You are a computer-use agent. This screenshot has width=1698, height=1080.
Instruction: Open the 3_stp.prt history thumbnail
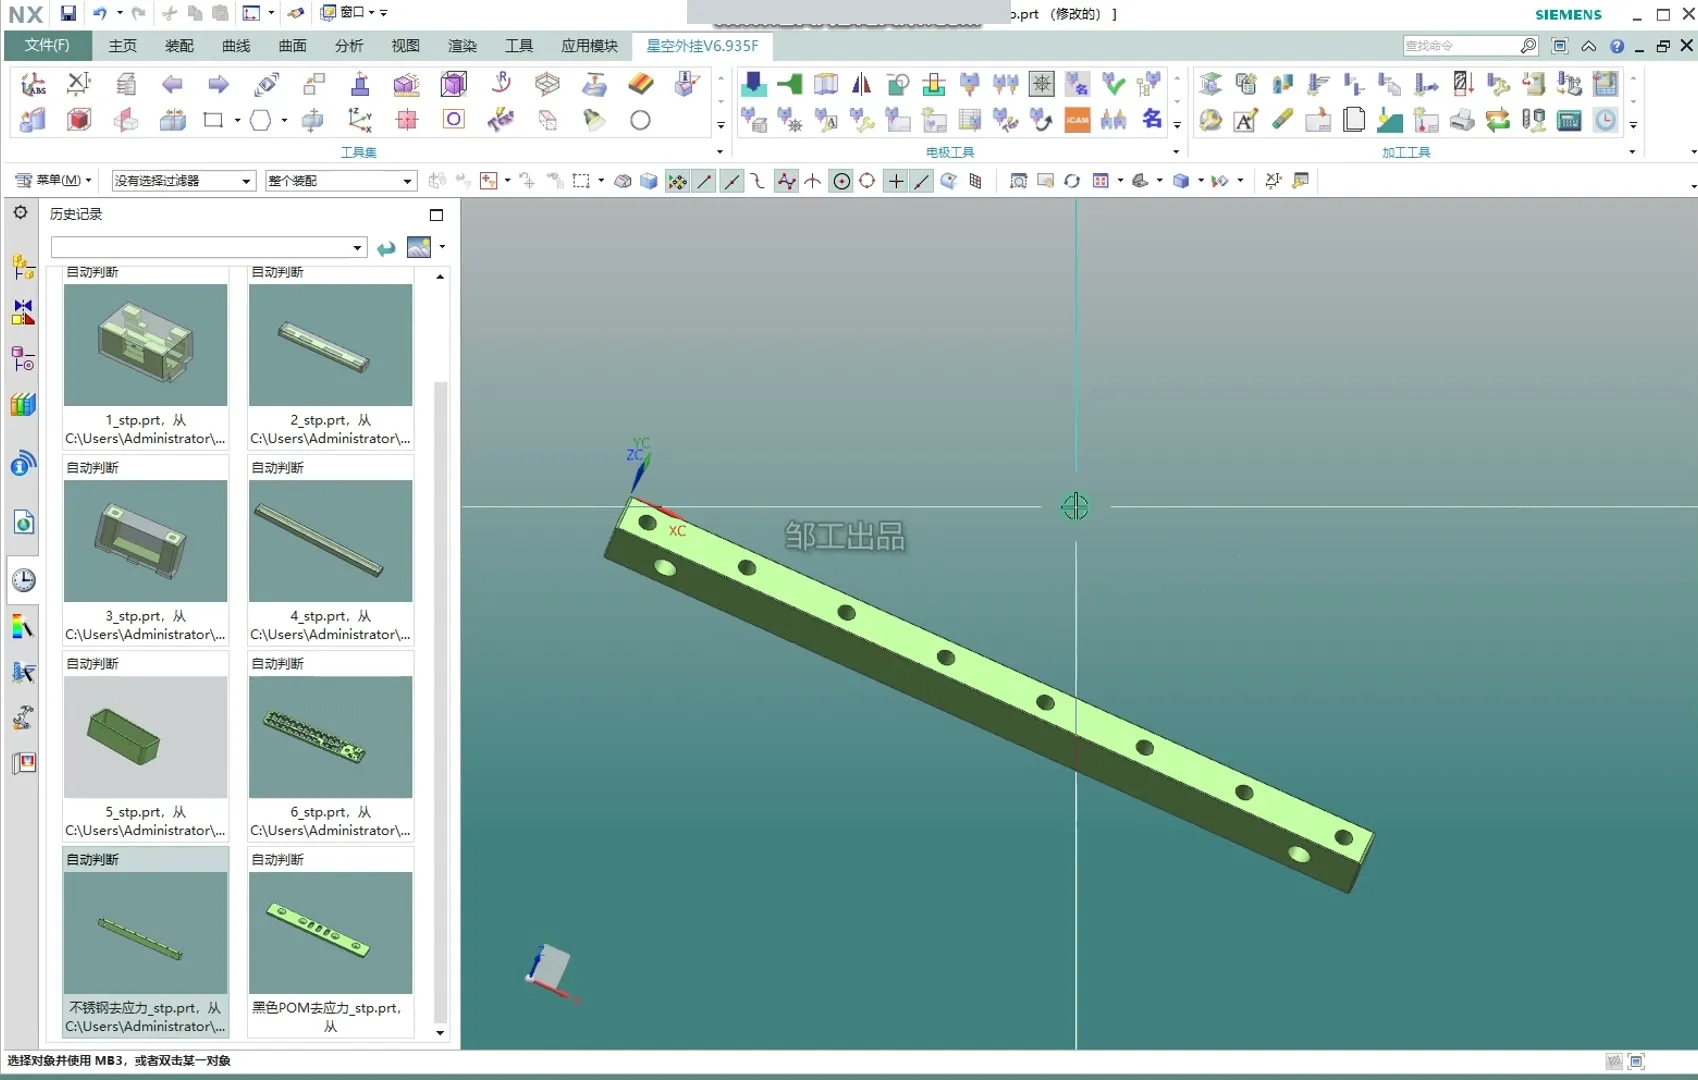146,541
